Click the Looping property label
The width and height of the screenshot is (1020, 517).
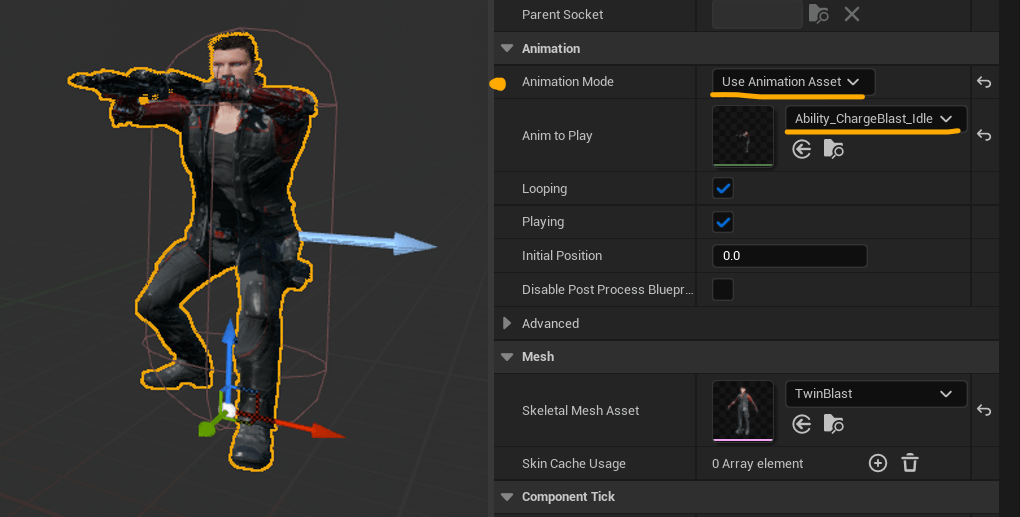click(544, 189)
